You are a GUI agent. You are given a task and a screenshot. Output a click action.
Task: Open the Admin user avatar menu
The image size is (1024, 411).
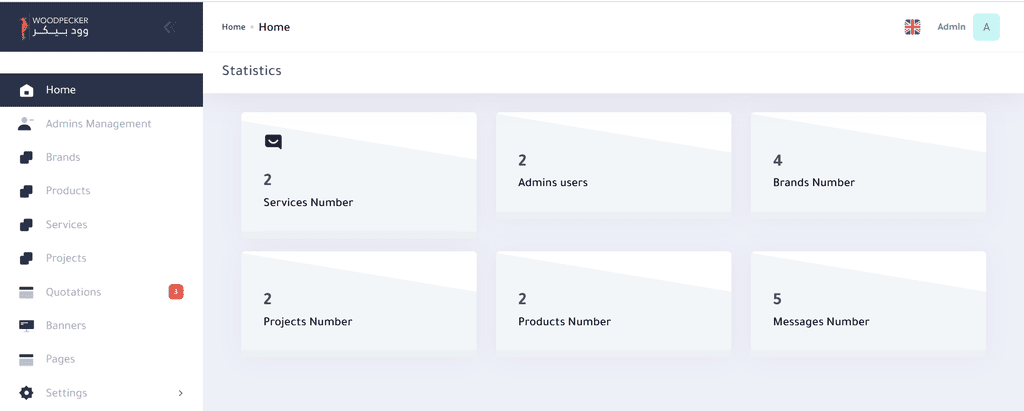click(986, 27)
